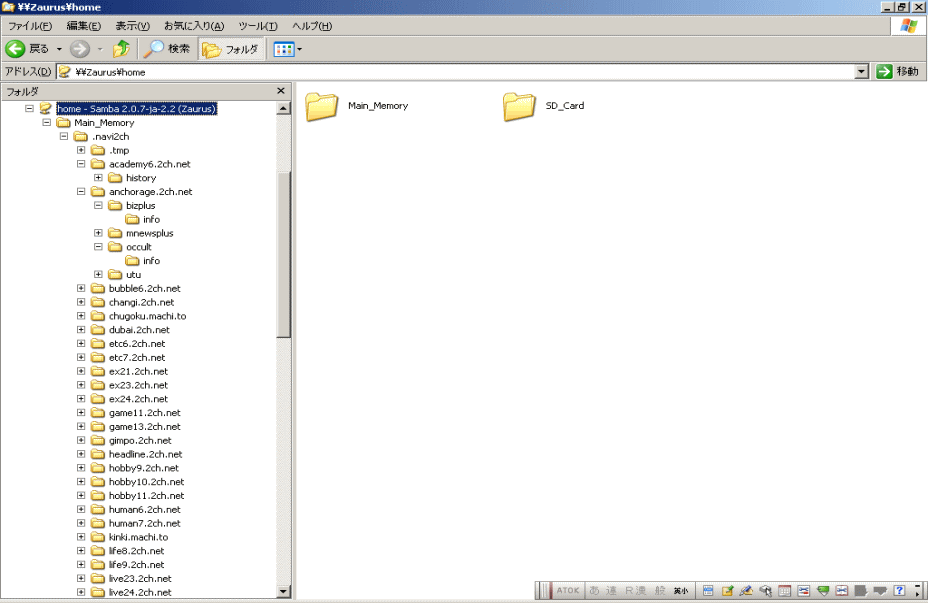Click the ATOK '英小' mode indicator
Viewport: 928px width, 603px height.
[681, 591]
